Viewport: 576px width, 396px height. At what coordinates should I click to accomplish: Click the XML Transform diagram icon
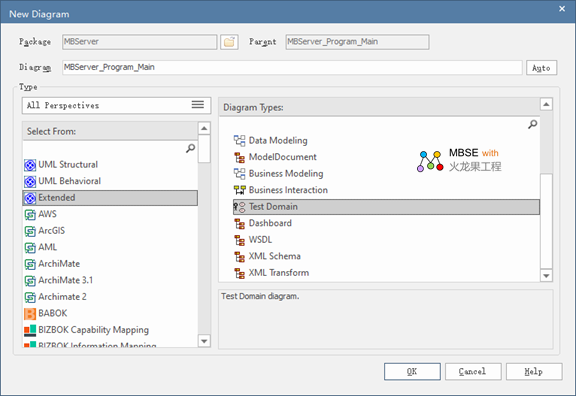(240, 273)
